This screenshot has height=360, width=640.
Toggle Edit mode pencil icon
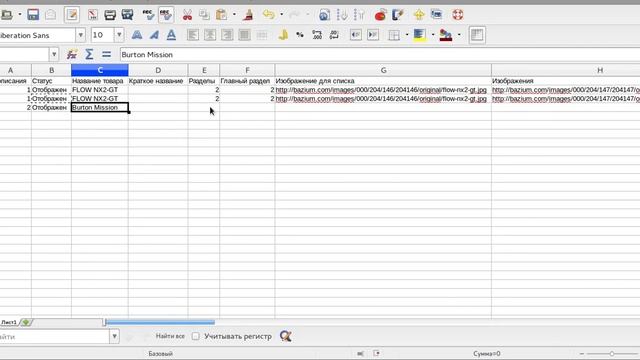point(72,15)
